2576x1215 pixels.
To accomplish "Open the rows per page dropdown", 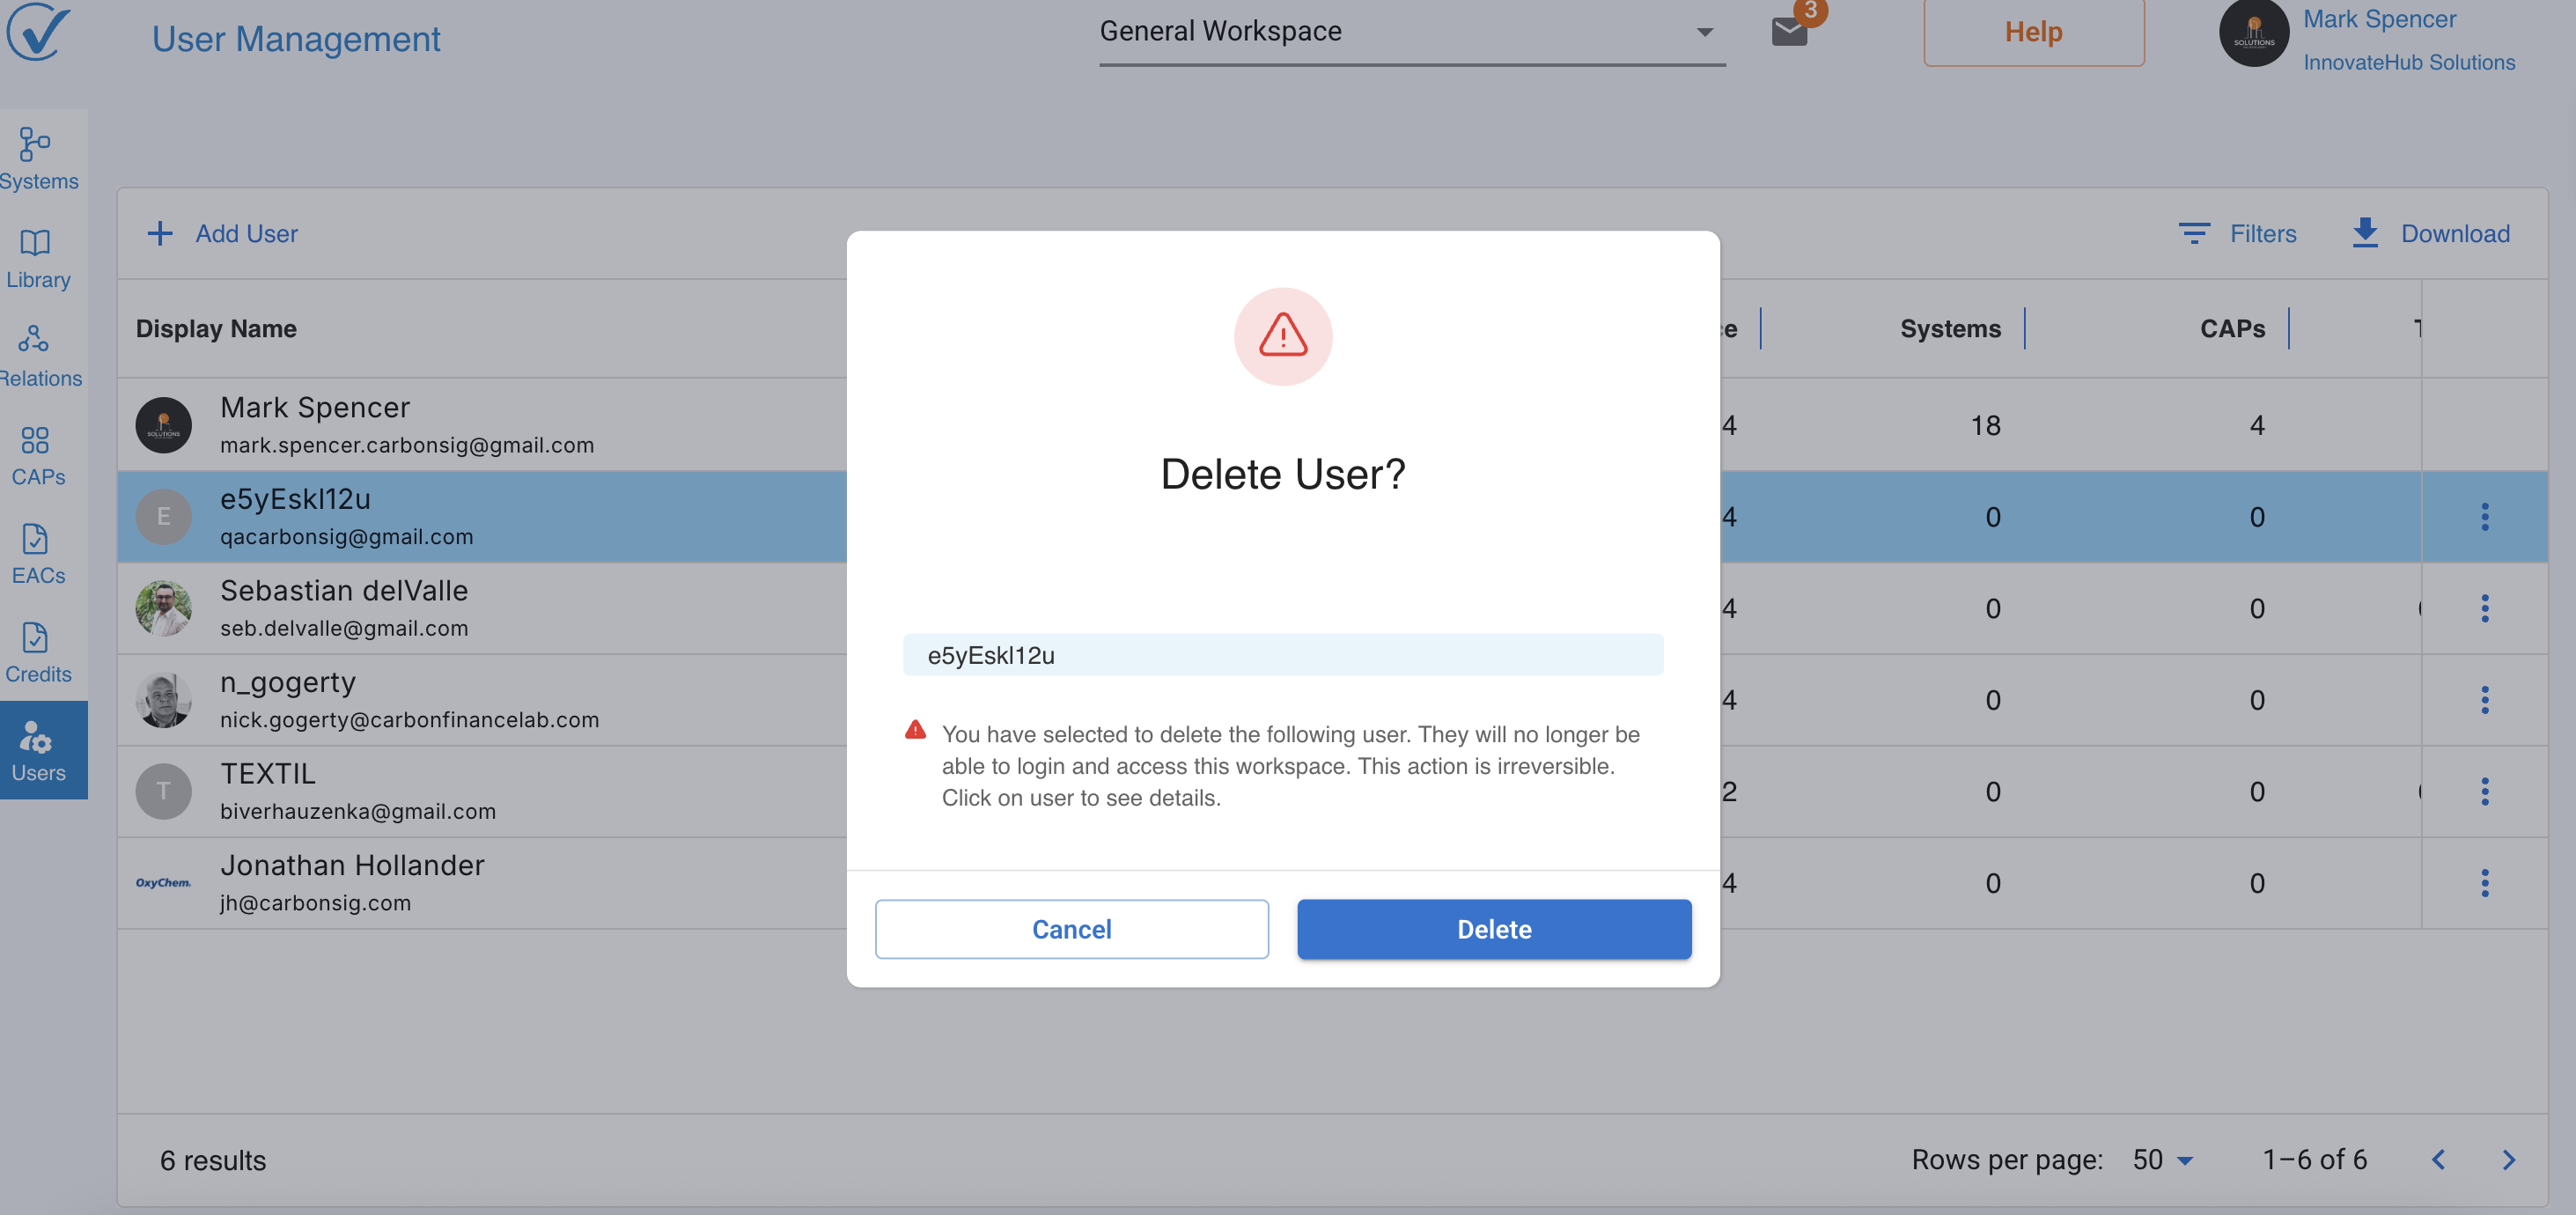I will coord(2162,1159).
